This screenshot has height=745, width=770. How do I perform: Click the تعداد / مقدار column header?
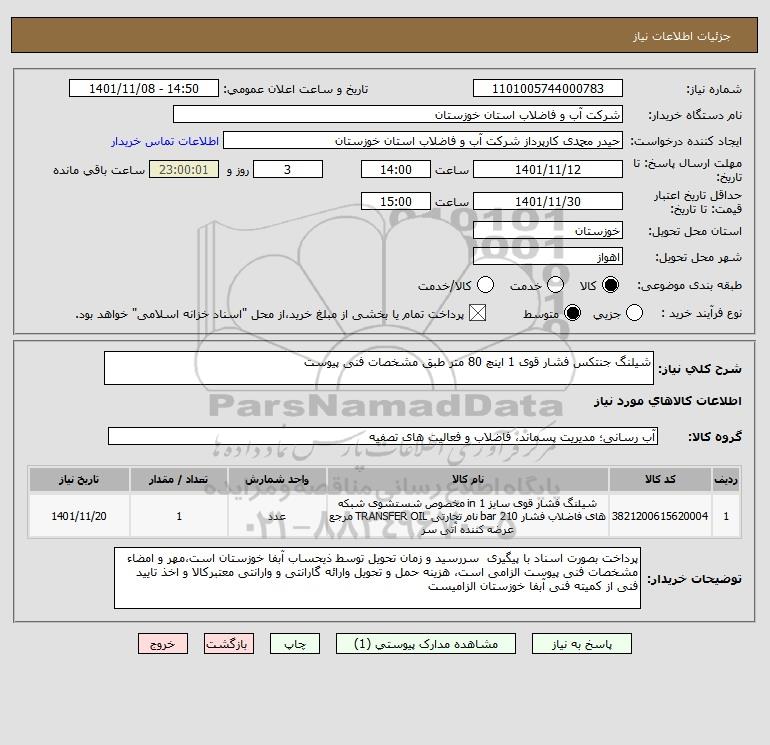179,479
